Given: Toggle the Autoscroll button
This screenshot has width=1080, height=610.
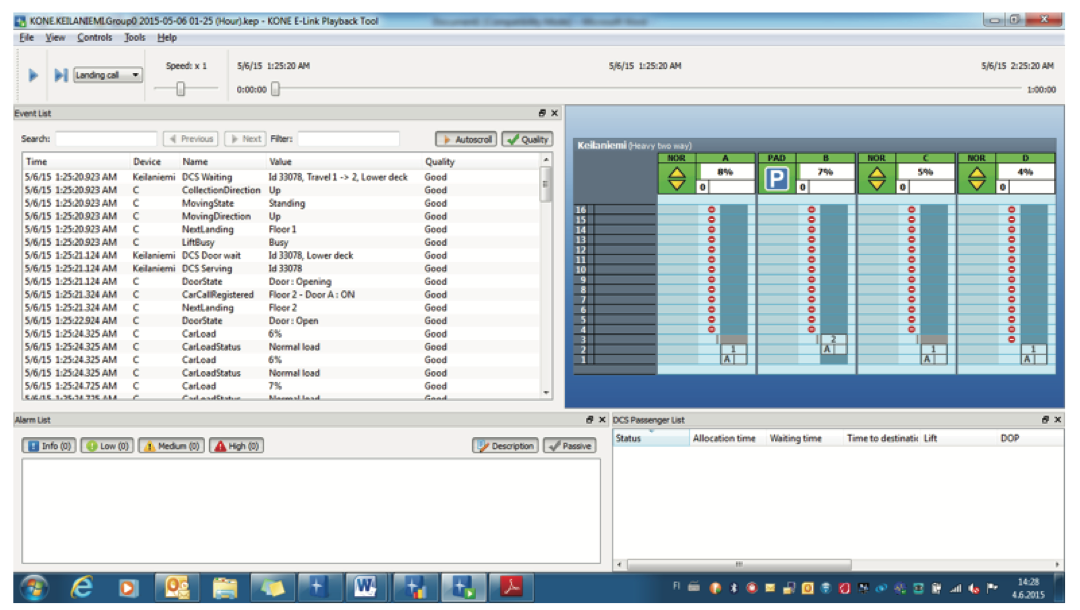Looking at the screenshot, I should (x=465, y=139).
